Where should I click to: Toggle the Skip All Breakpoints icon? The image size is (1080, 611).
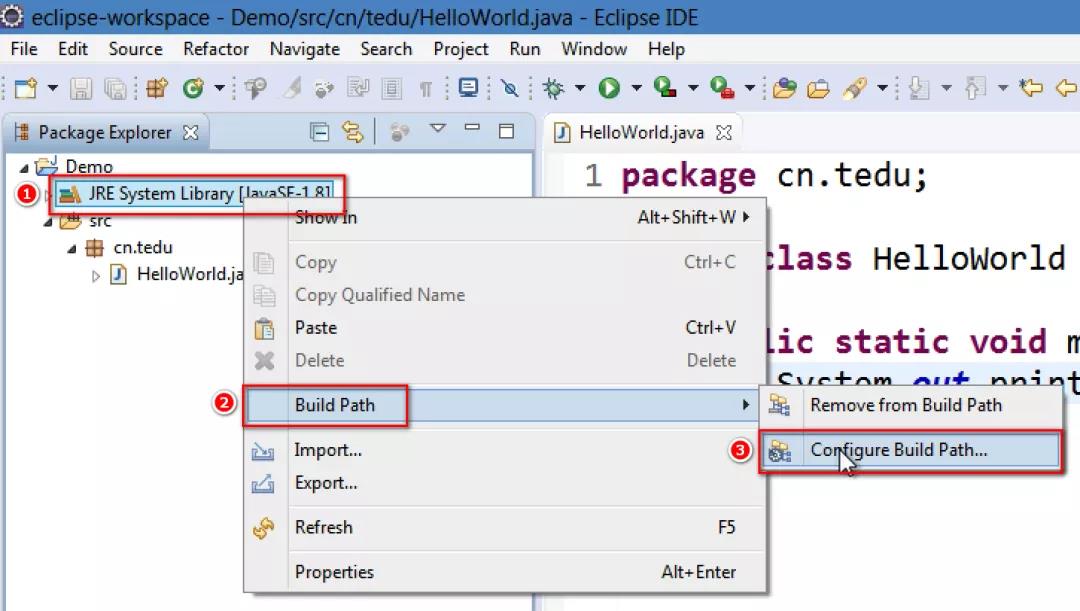pos(510,88)
